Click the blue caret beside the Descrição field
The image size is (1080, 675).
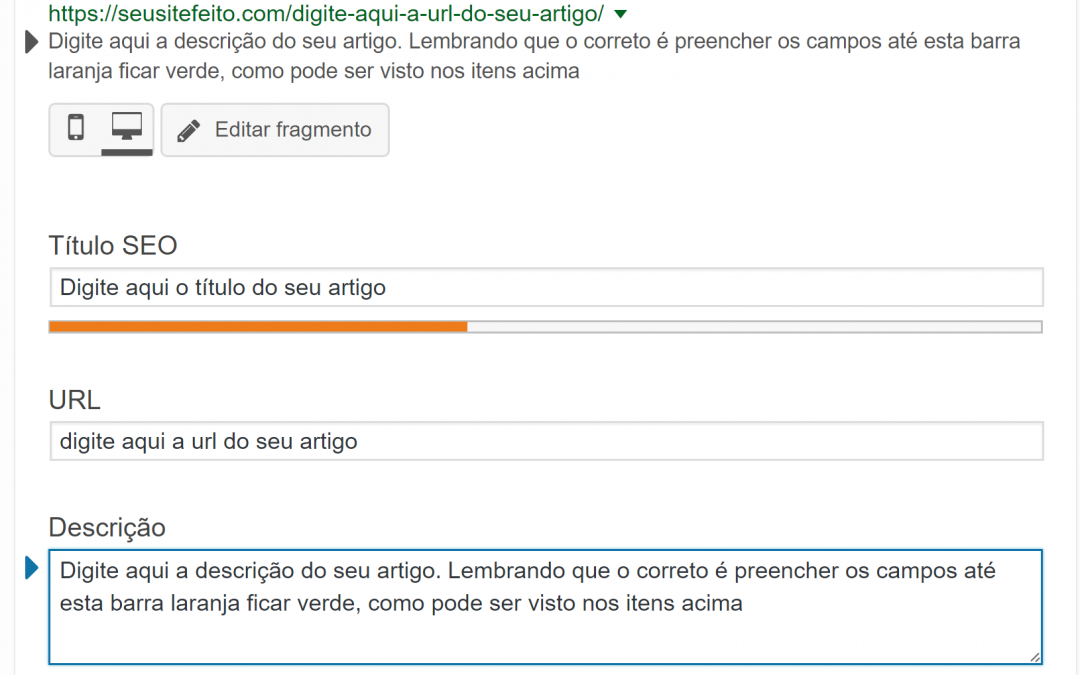[31, 568]
